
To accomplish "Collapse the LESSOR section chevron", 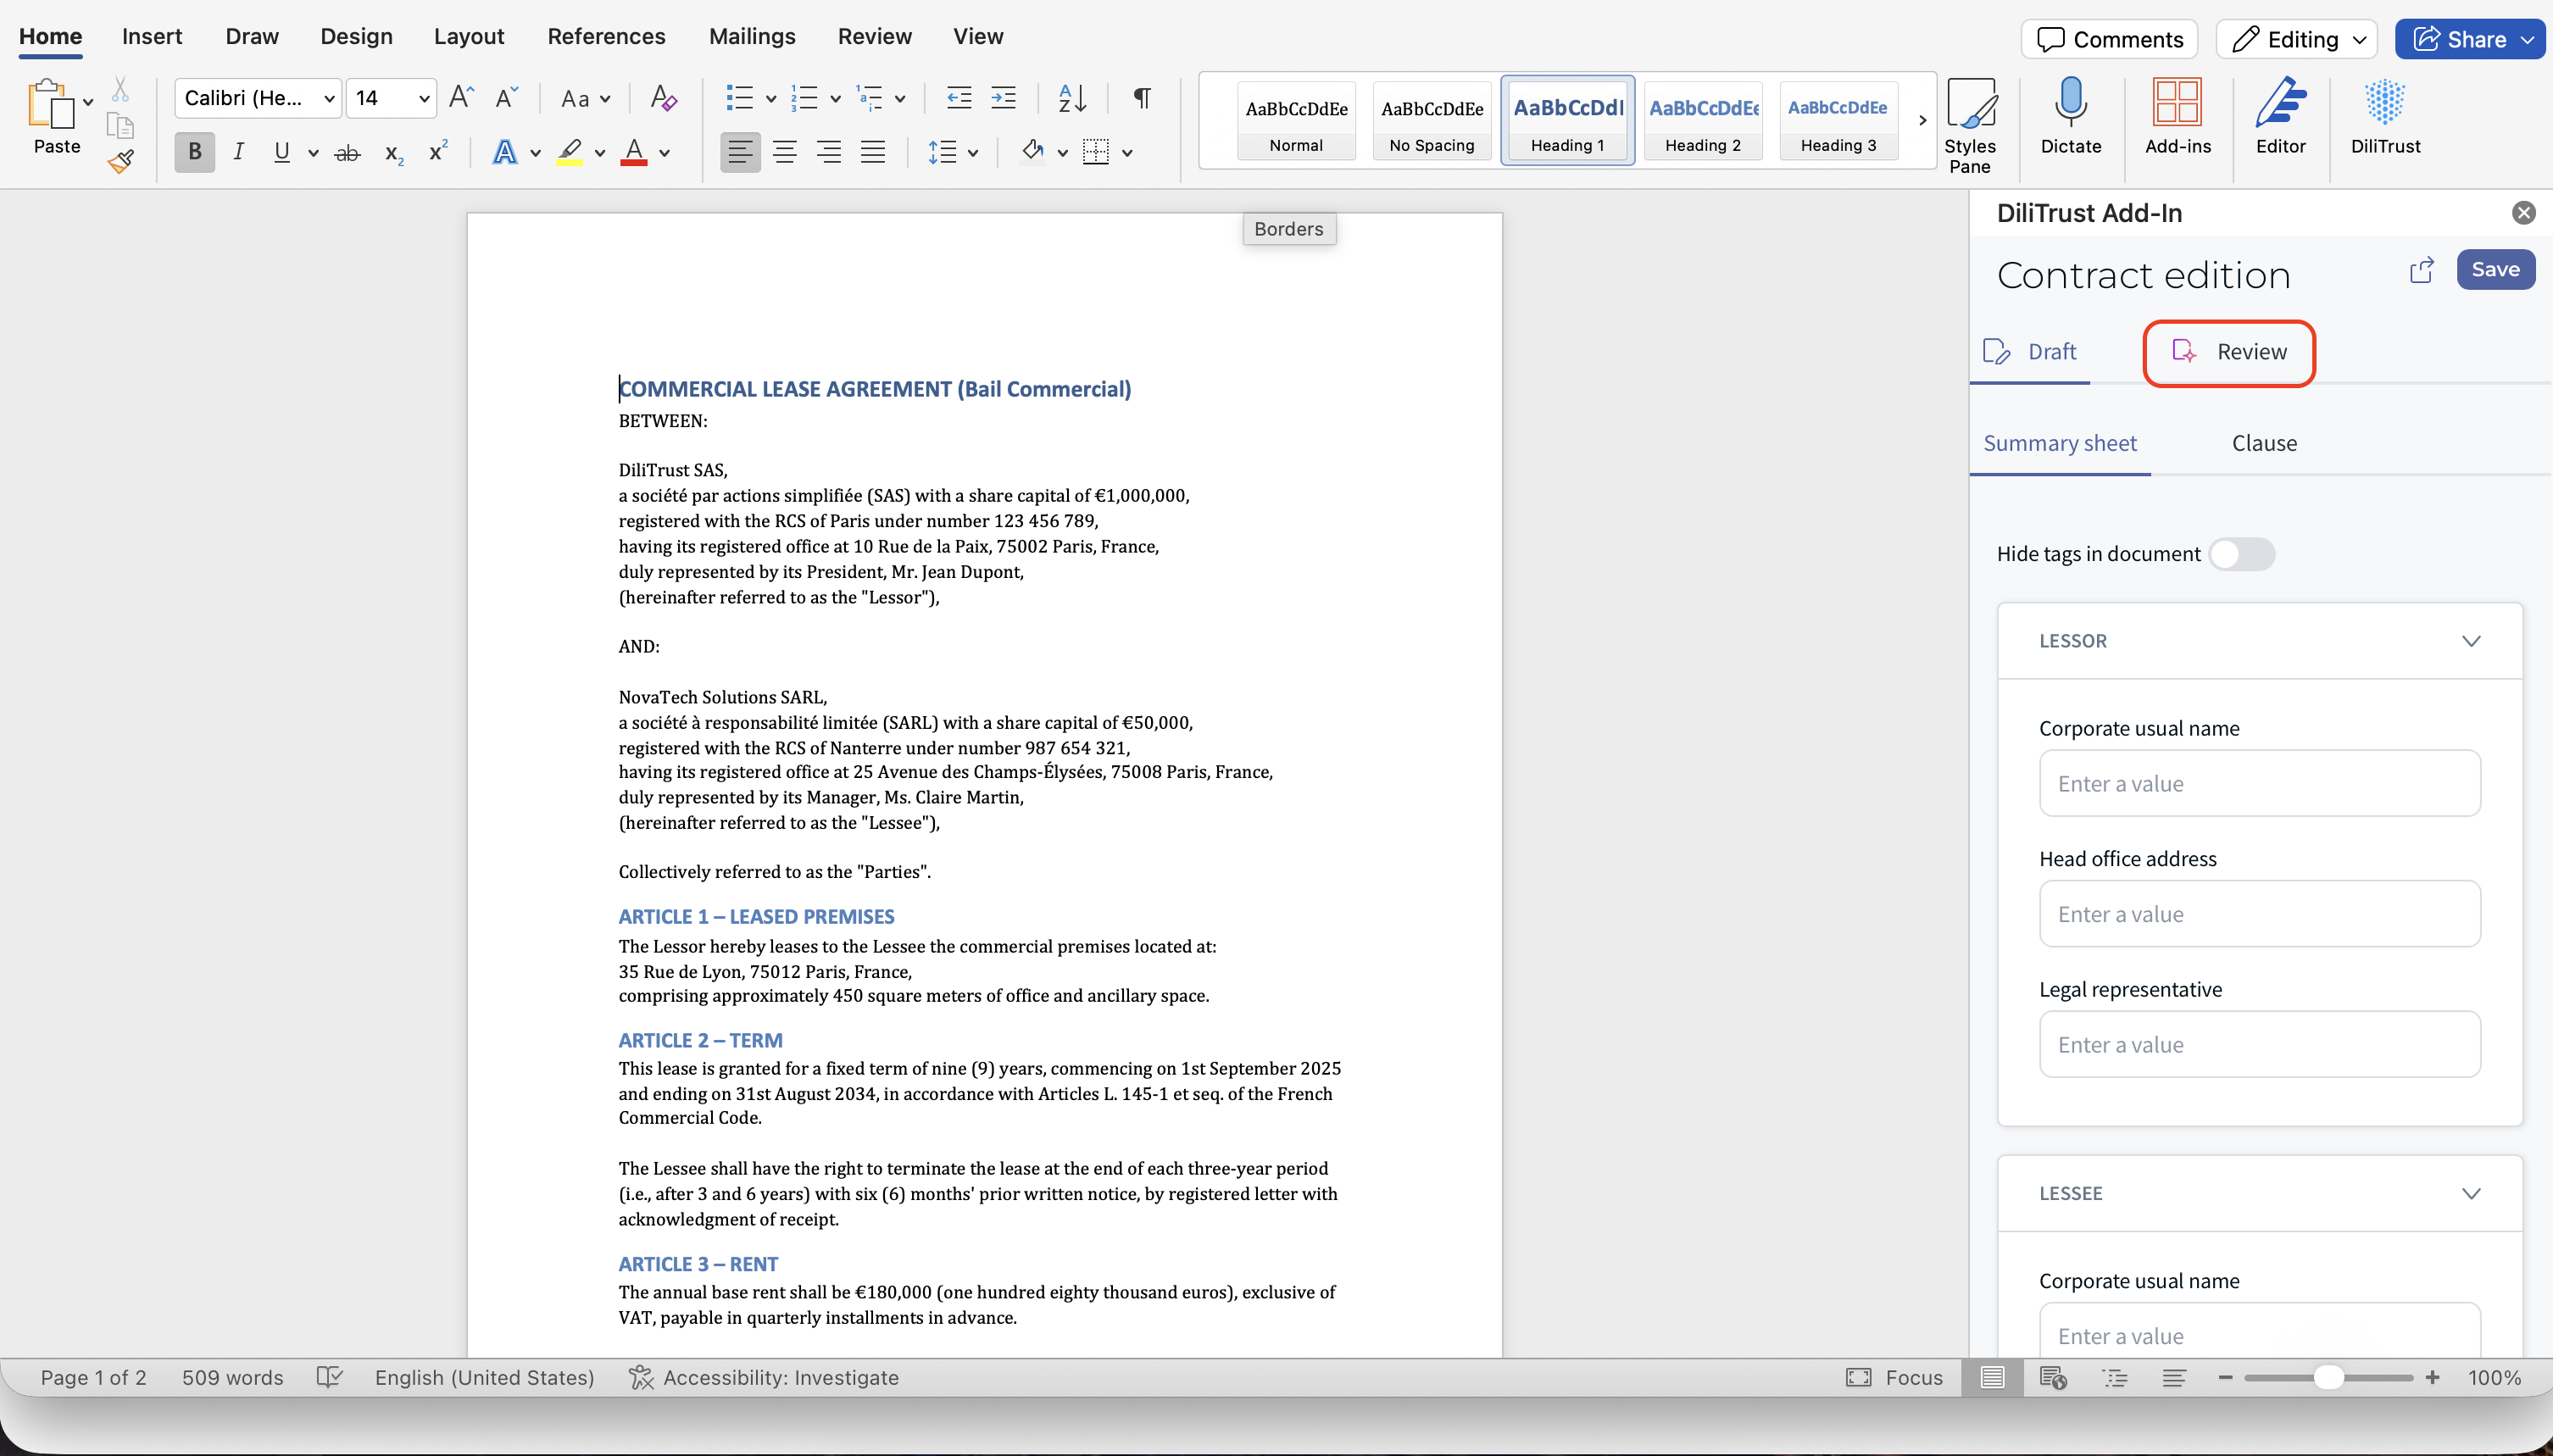I will click(2471, 641).
